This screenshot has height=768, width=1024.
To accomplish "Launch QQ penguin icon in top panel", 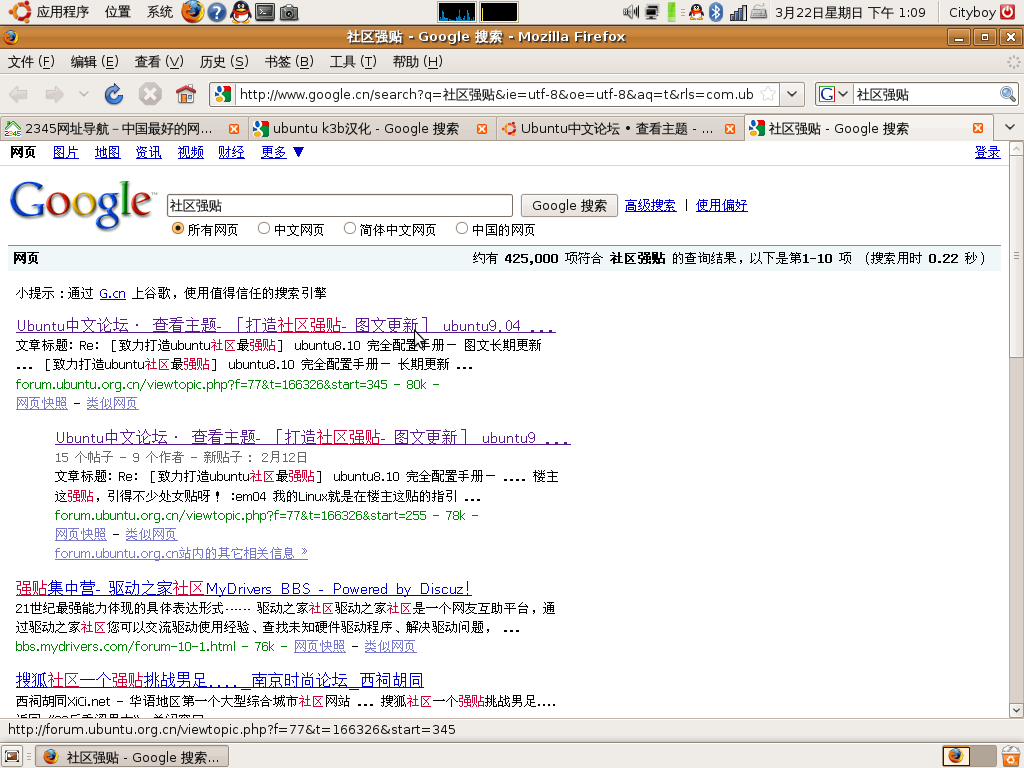I will 241,12.
